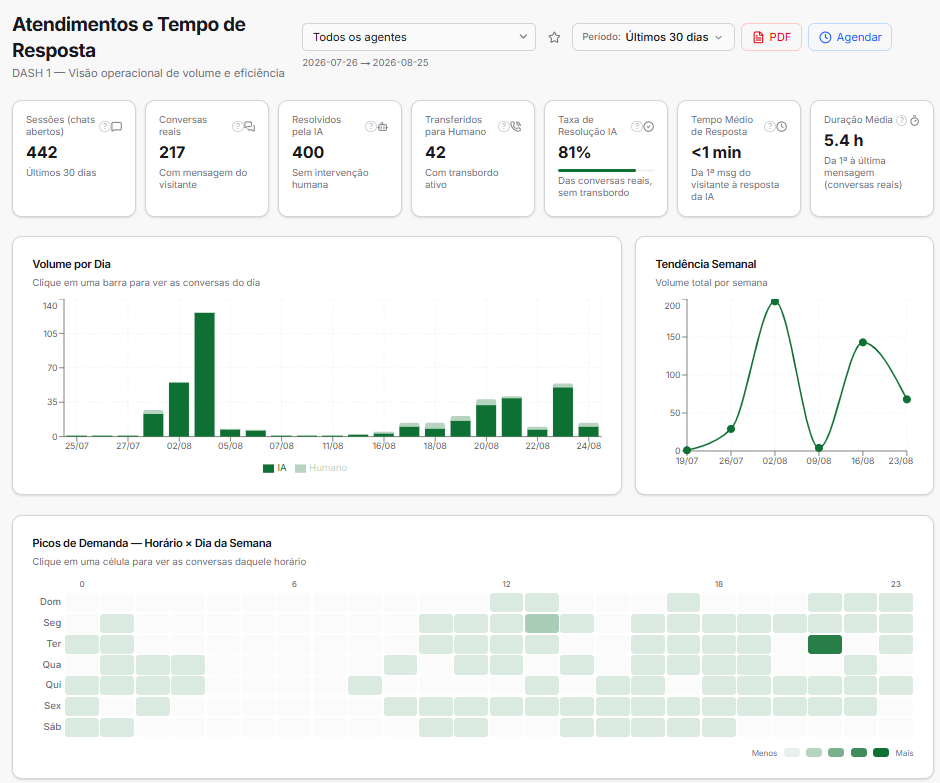Click the Taxa de Resolução IA progress bar
The width and height of the screenshot is (940, 783).
coord(605,170)
